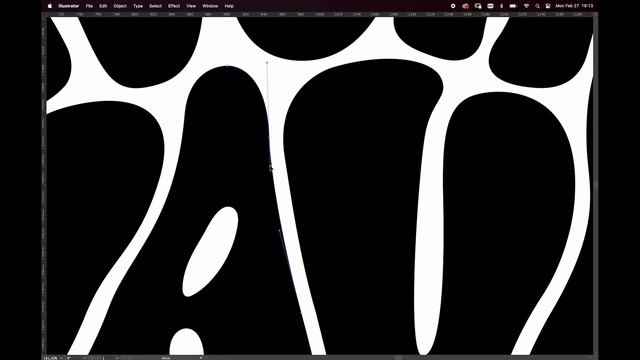The image size is (640, 360).
Task: Open the Apple menu
Action: pos(50,6)
